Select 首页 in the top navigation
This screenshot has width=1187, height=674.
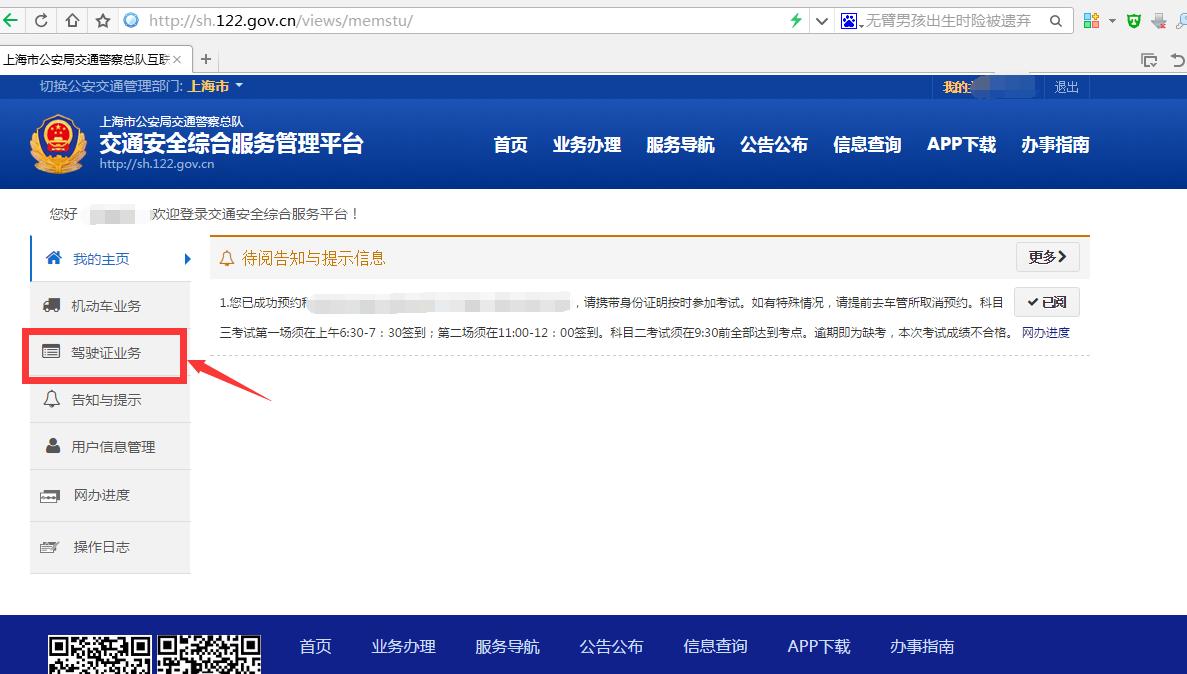[510, 144]
